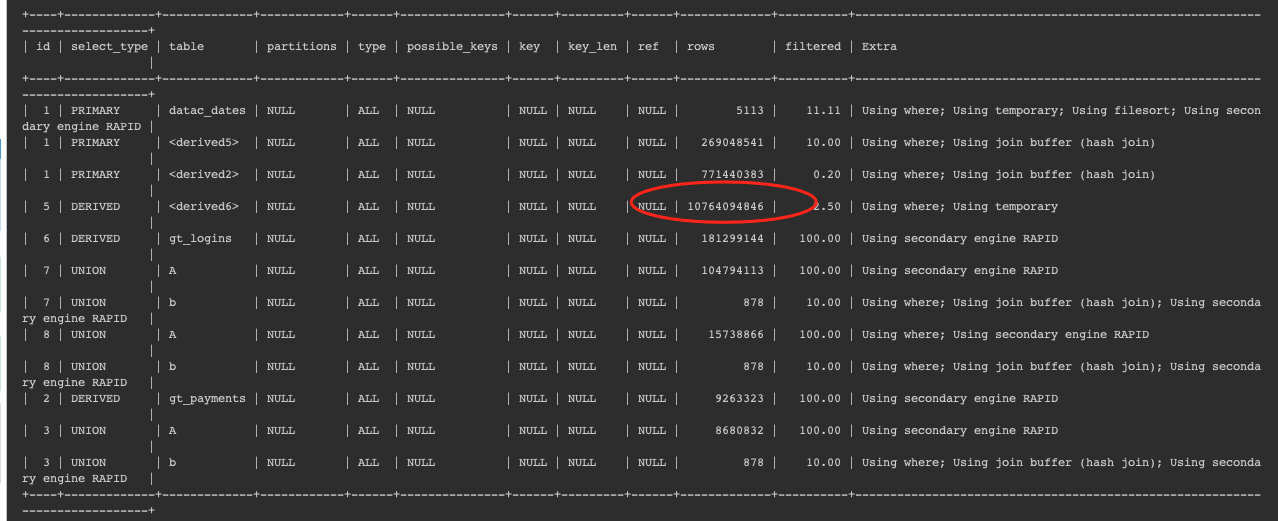Select the table name '<derived2>'

[x=204, y=175]
